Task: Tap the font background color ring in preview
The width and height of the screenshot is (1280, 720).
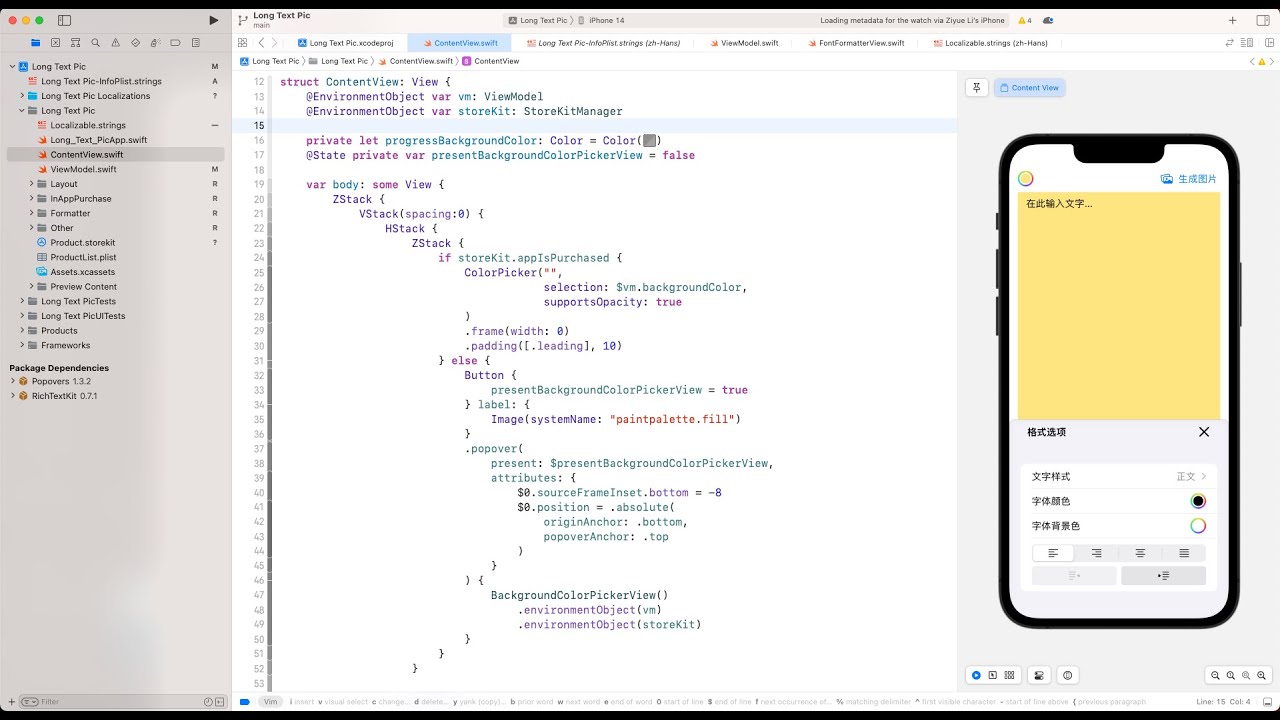Action: (x=1198, y=526)
